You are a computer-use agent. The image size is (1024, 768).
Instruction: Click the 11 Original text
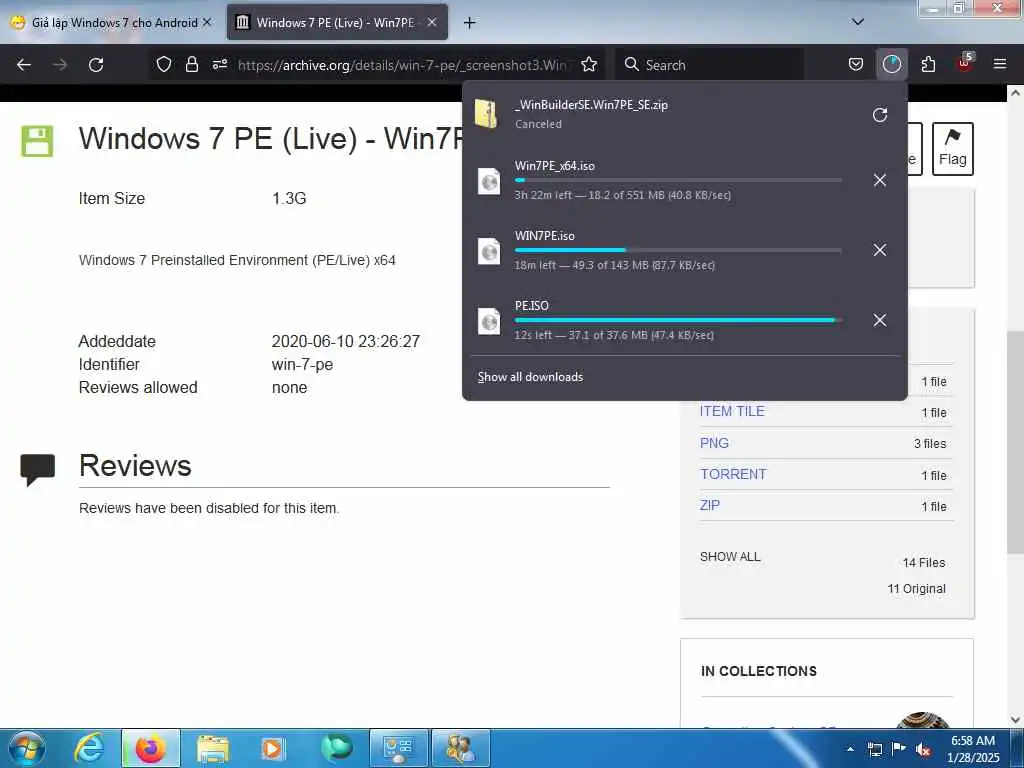[x=916, y=588]
